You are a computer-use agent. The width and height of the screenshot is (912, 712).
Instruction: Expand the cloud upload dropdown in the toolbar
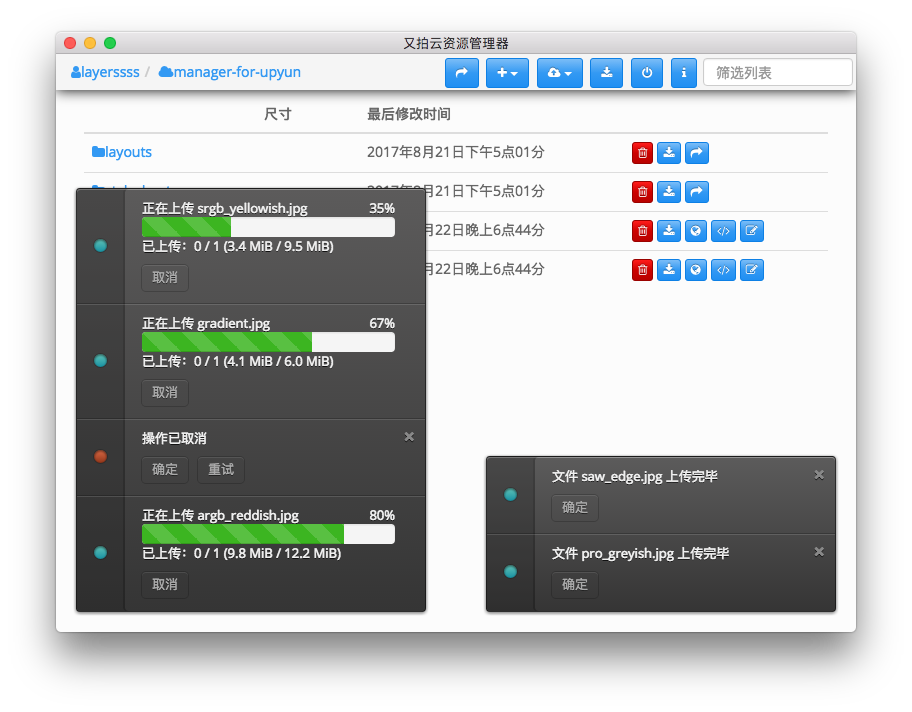560,73
